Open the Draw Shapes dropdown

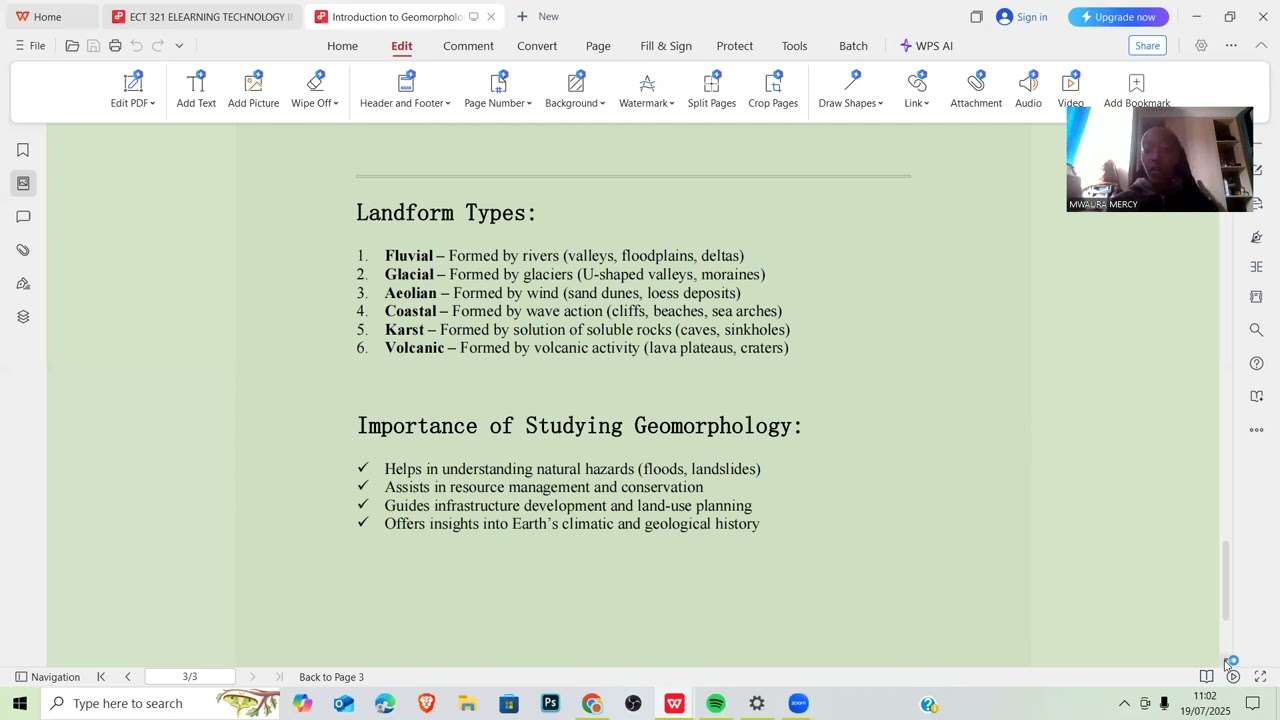click(x=851, y=90)
